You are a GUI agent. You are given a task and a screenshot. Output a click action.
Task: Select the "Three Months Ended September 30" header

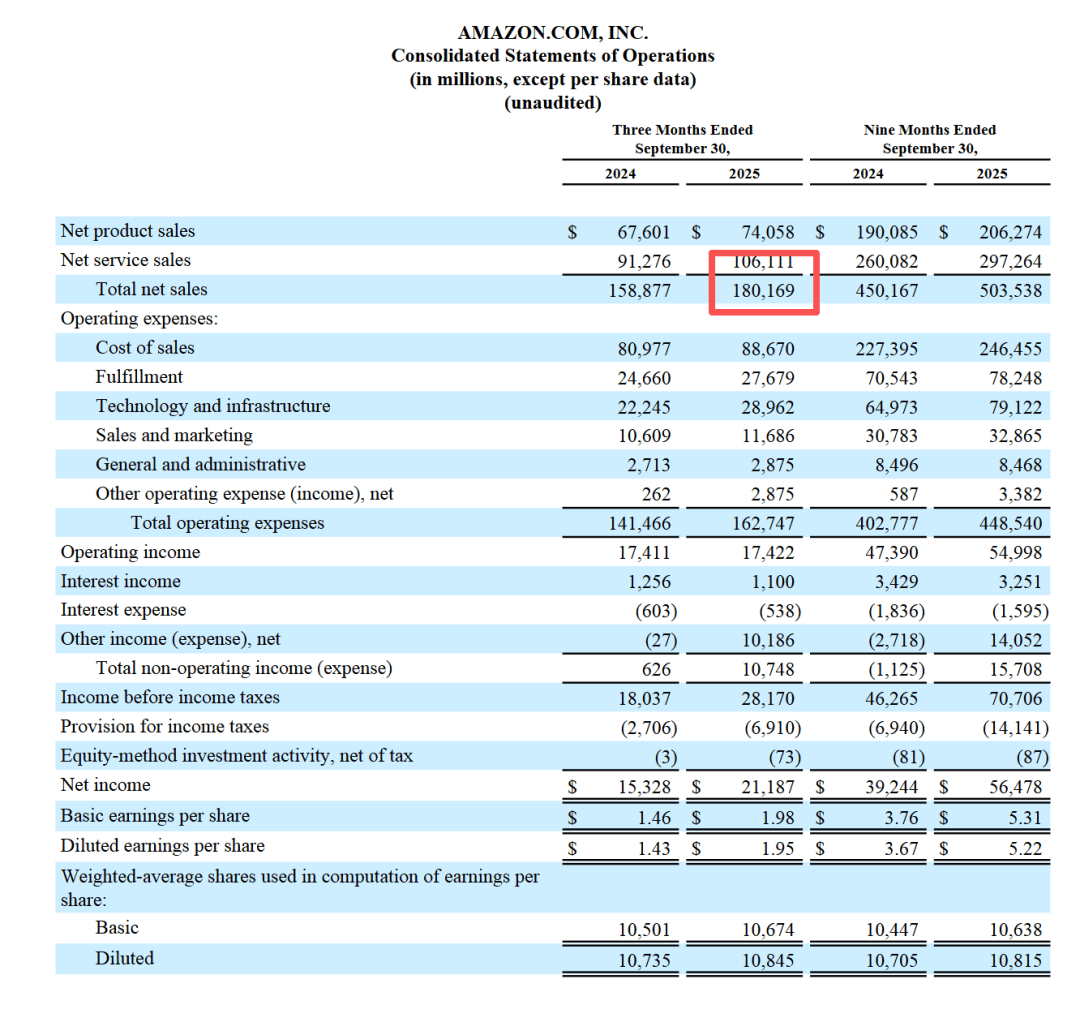[x=682, y=139]
